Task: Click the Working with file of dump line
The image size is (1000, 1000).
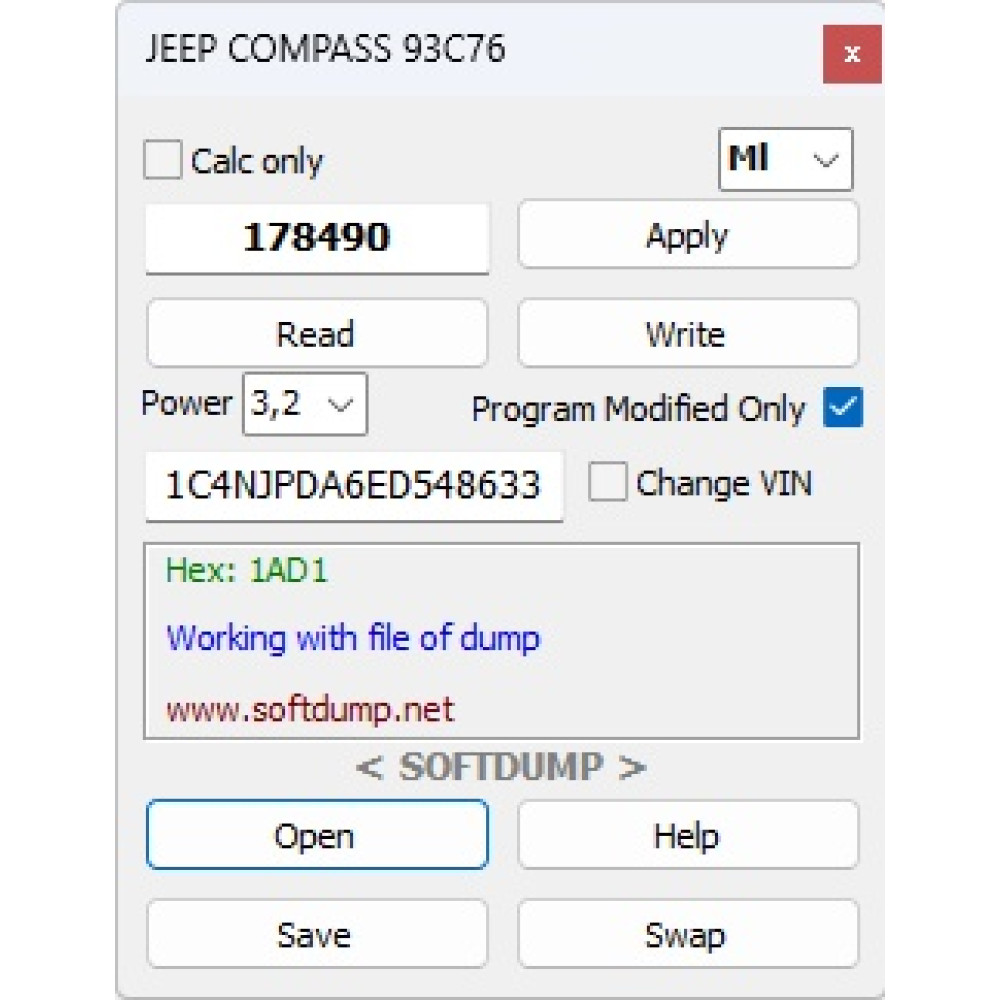Action: (353, 638)
